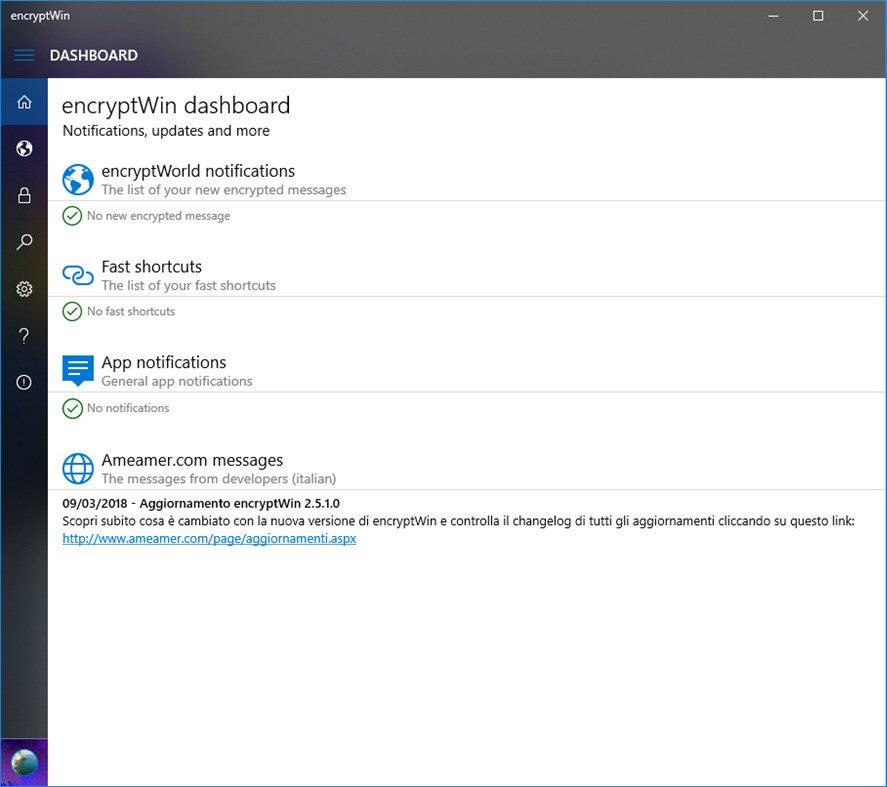Go to the Home dashboard icon
Image resolution: width=887 pixels, height=787 pixels.
(24, 102)
